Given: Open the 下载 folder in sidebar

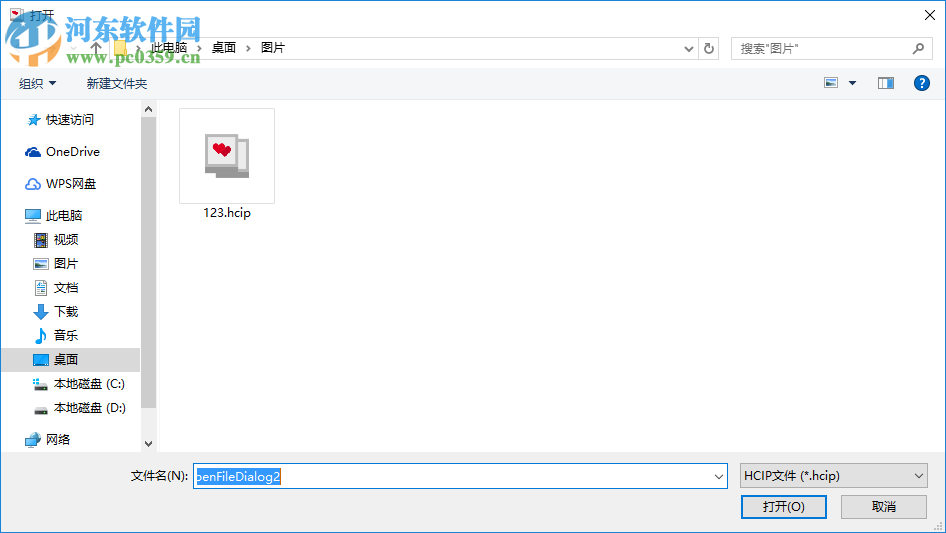Looking at the screenshot, I should 66,311.
